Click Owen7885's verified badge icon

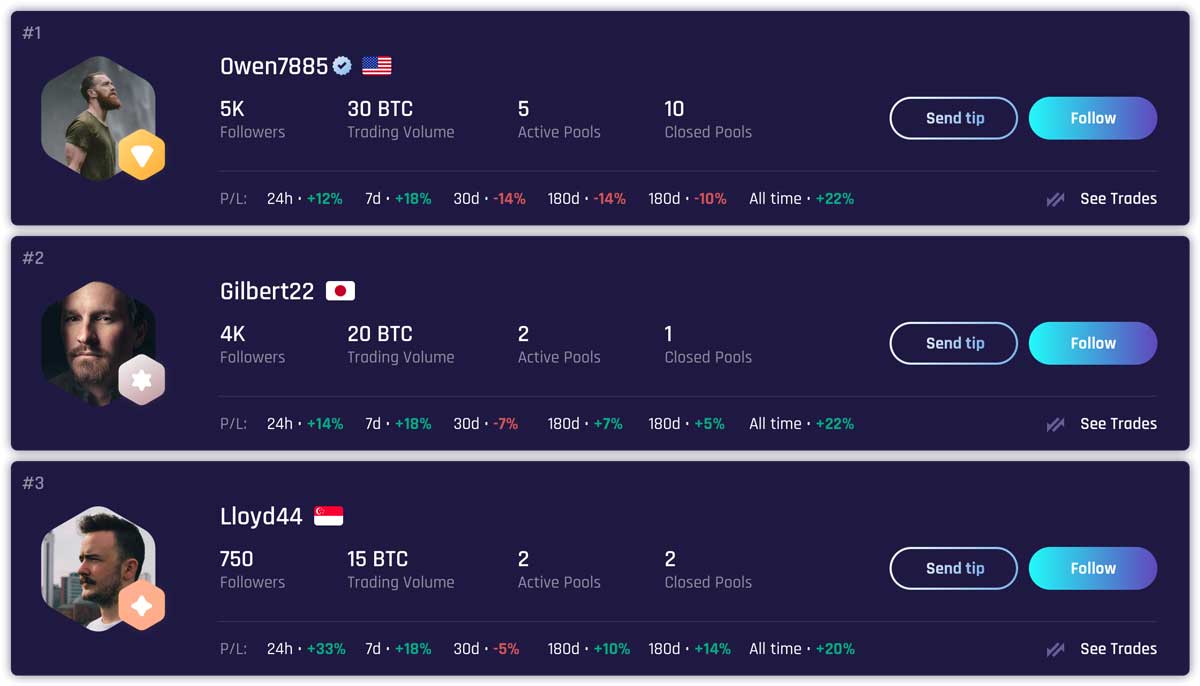pyautogui.click(x=342, y=66)
